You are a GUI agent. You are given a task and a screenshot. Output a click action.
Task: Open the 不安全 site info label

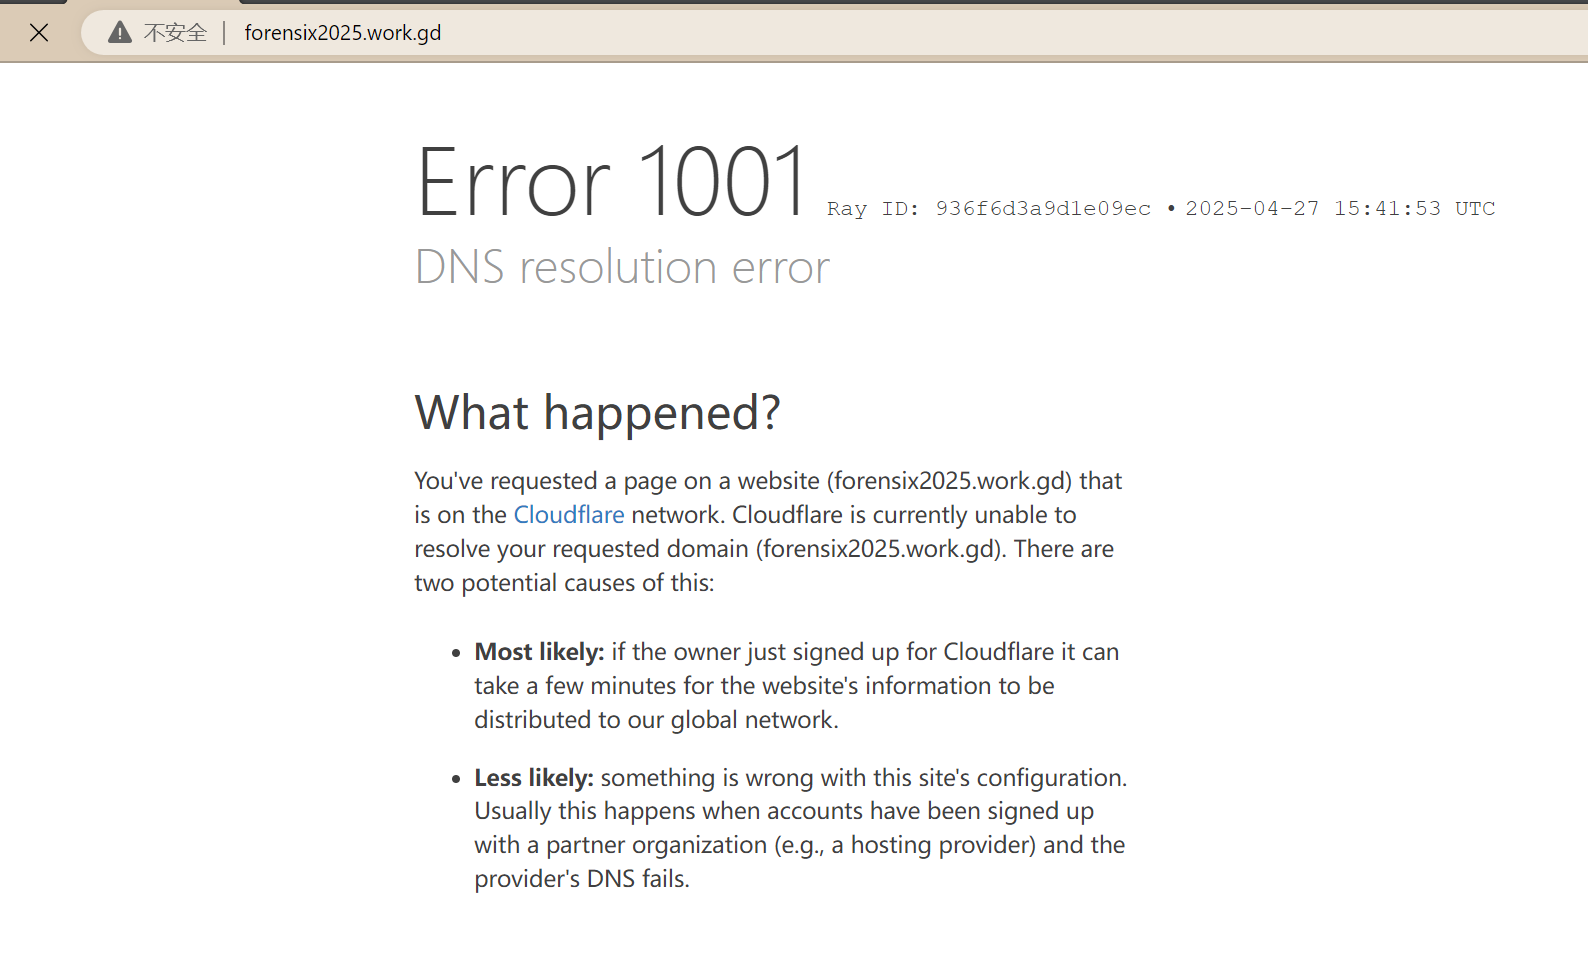coord(175,33)
